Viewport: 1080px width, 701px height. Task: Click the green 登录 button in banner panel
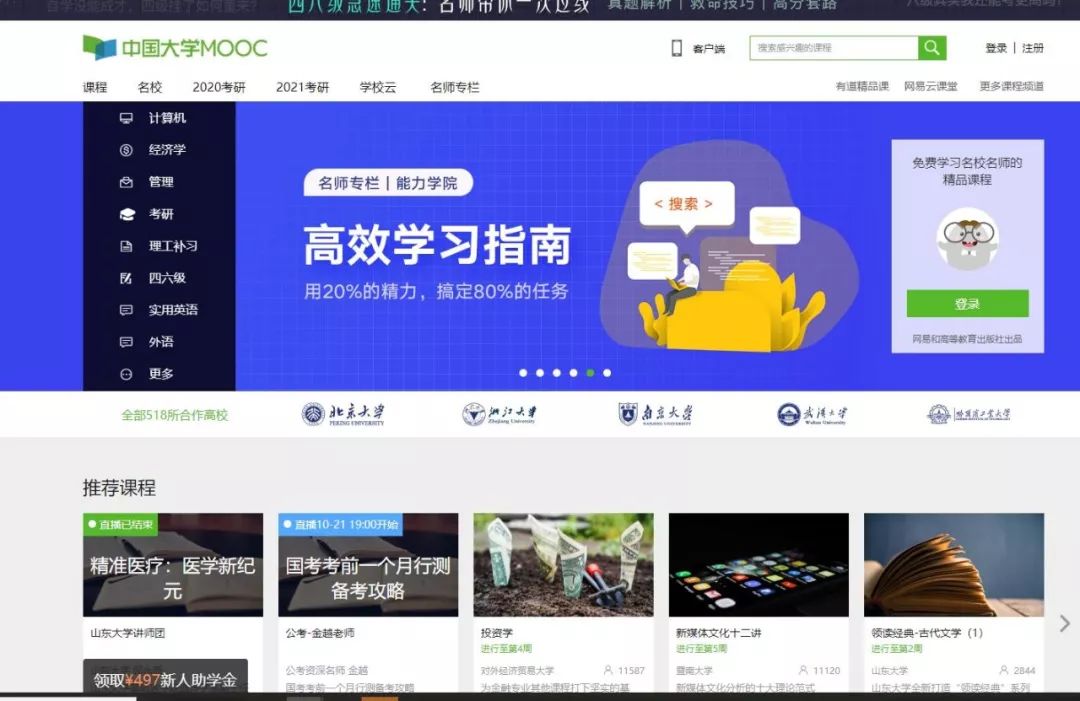[967, 303]
